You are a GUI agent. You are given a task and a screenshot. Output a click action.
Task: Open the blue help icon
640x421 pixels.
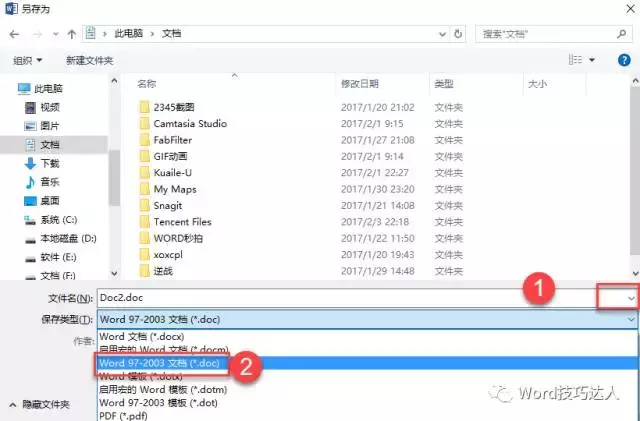[624, 60]
